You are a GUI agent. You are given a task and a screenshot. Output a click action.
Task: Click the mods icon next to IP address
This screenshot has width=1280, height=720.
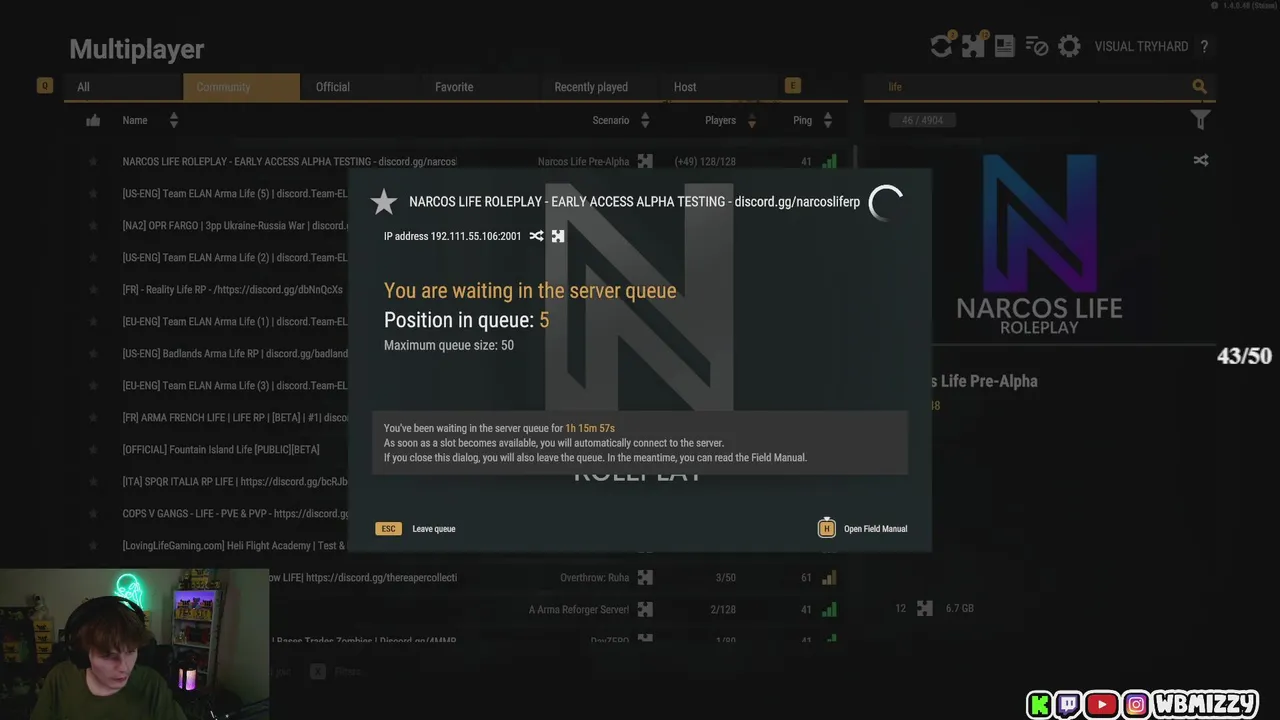[x=558, y=236]
